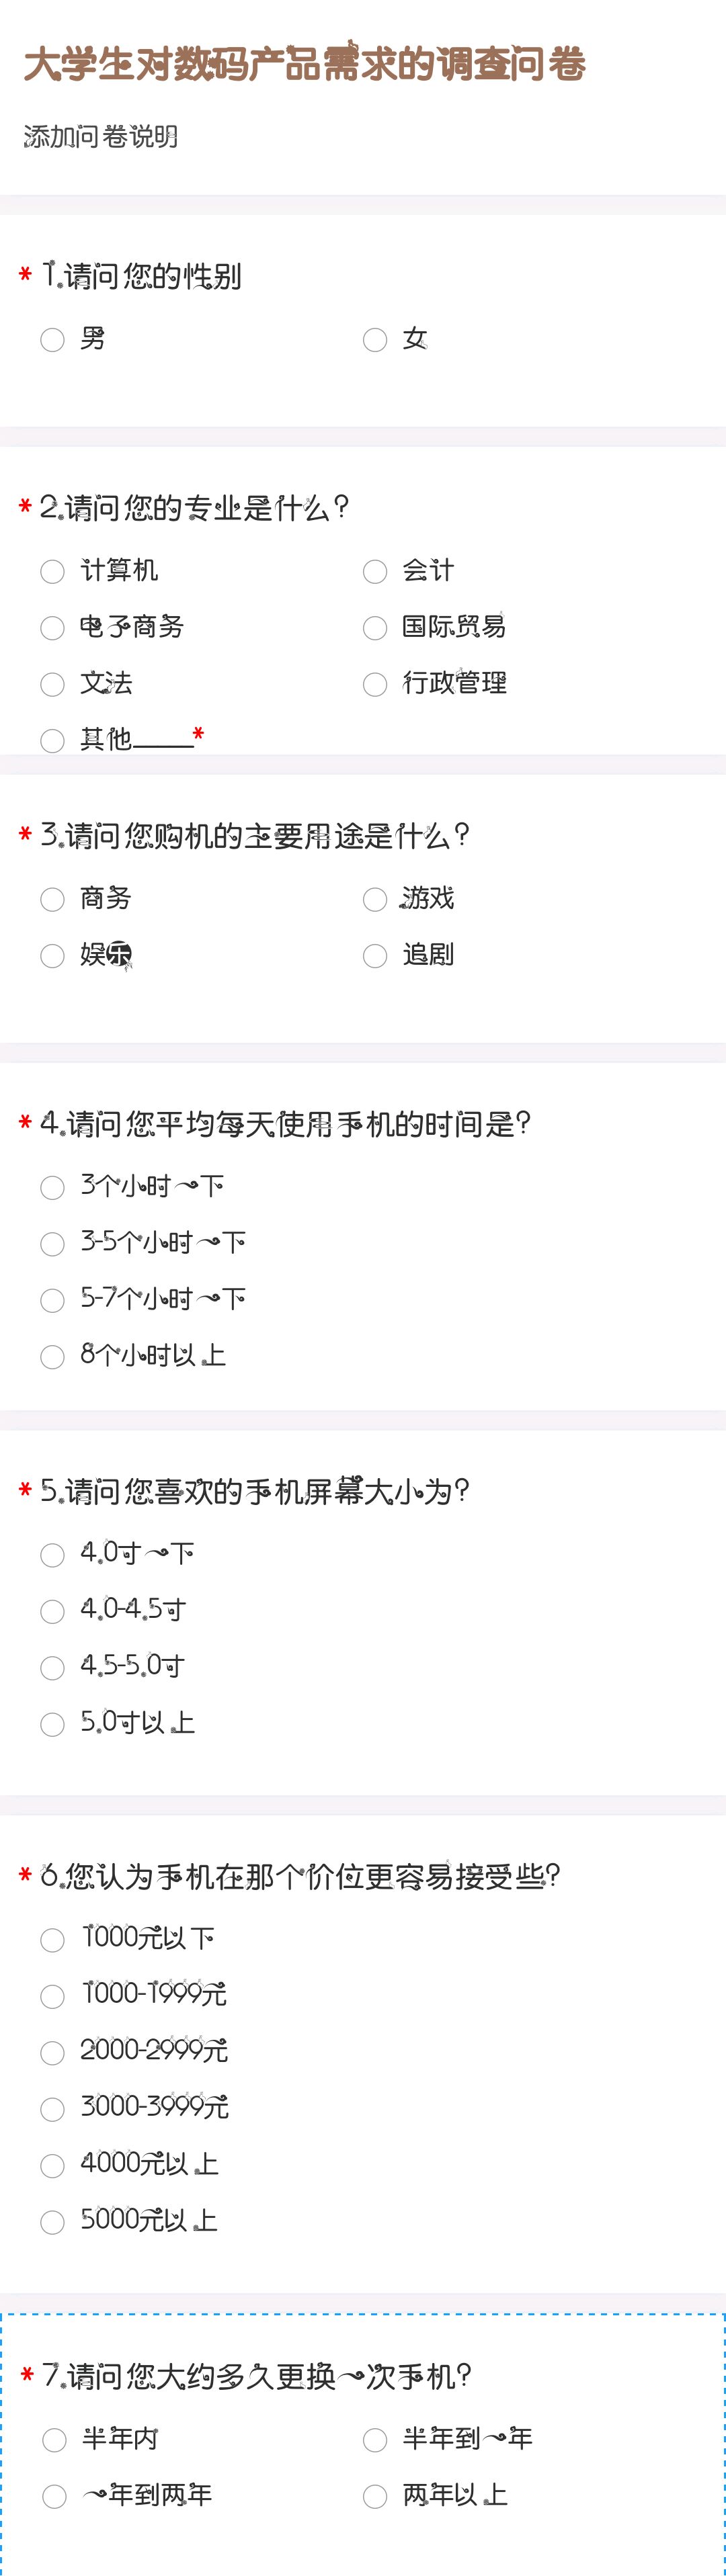Select the 行政管理 major option
The width and height of the screenshot is (726, 2576).
click(x=375, y=684)
